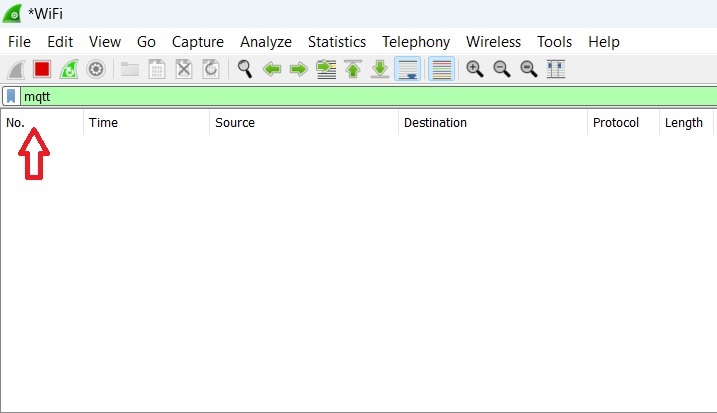Screen dimensions: 717x413
Task: Jump to the first packet
Action: pos(353,70)
